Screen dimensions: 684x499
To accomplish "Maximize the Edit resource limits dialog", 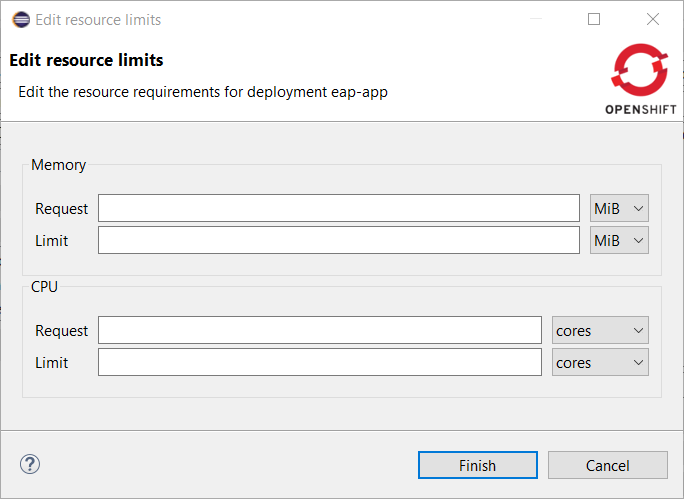I will pos(594,19).
